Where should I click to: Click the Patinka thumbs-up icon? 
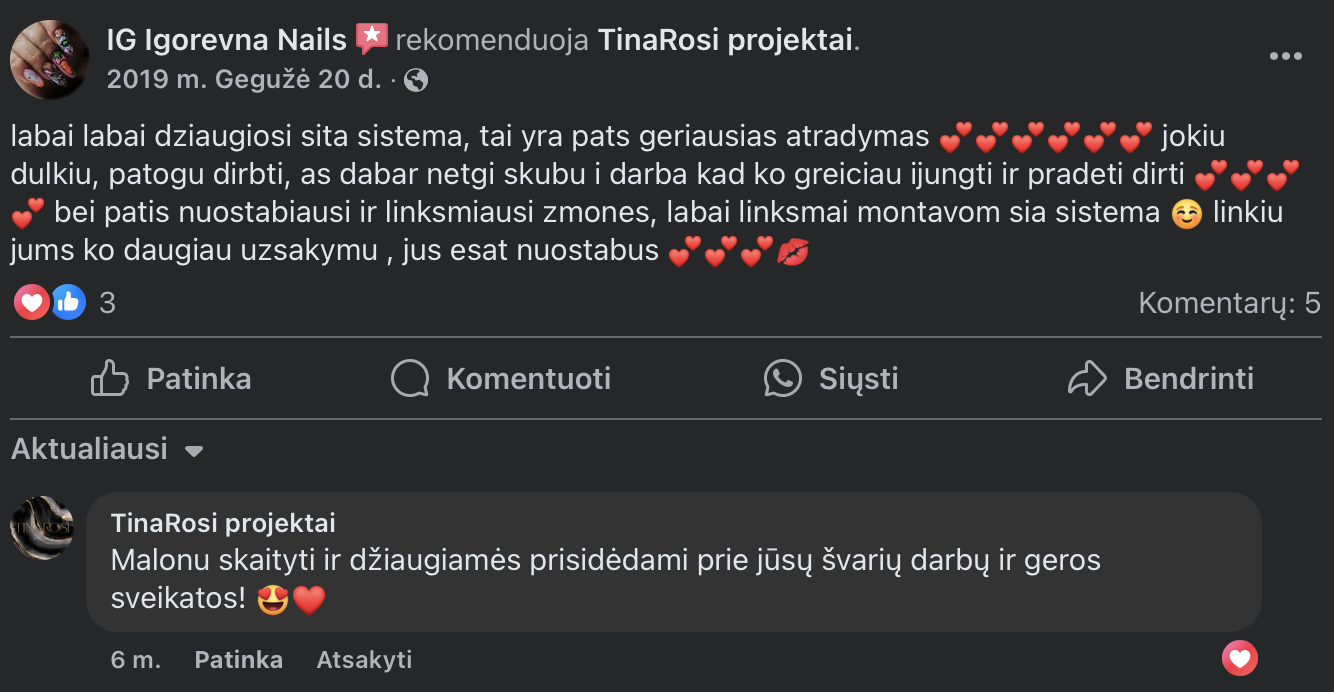pos(111,378)
